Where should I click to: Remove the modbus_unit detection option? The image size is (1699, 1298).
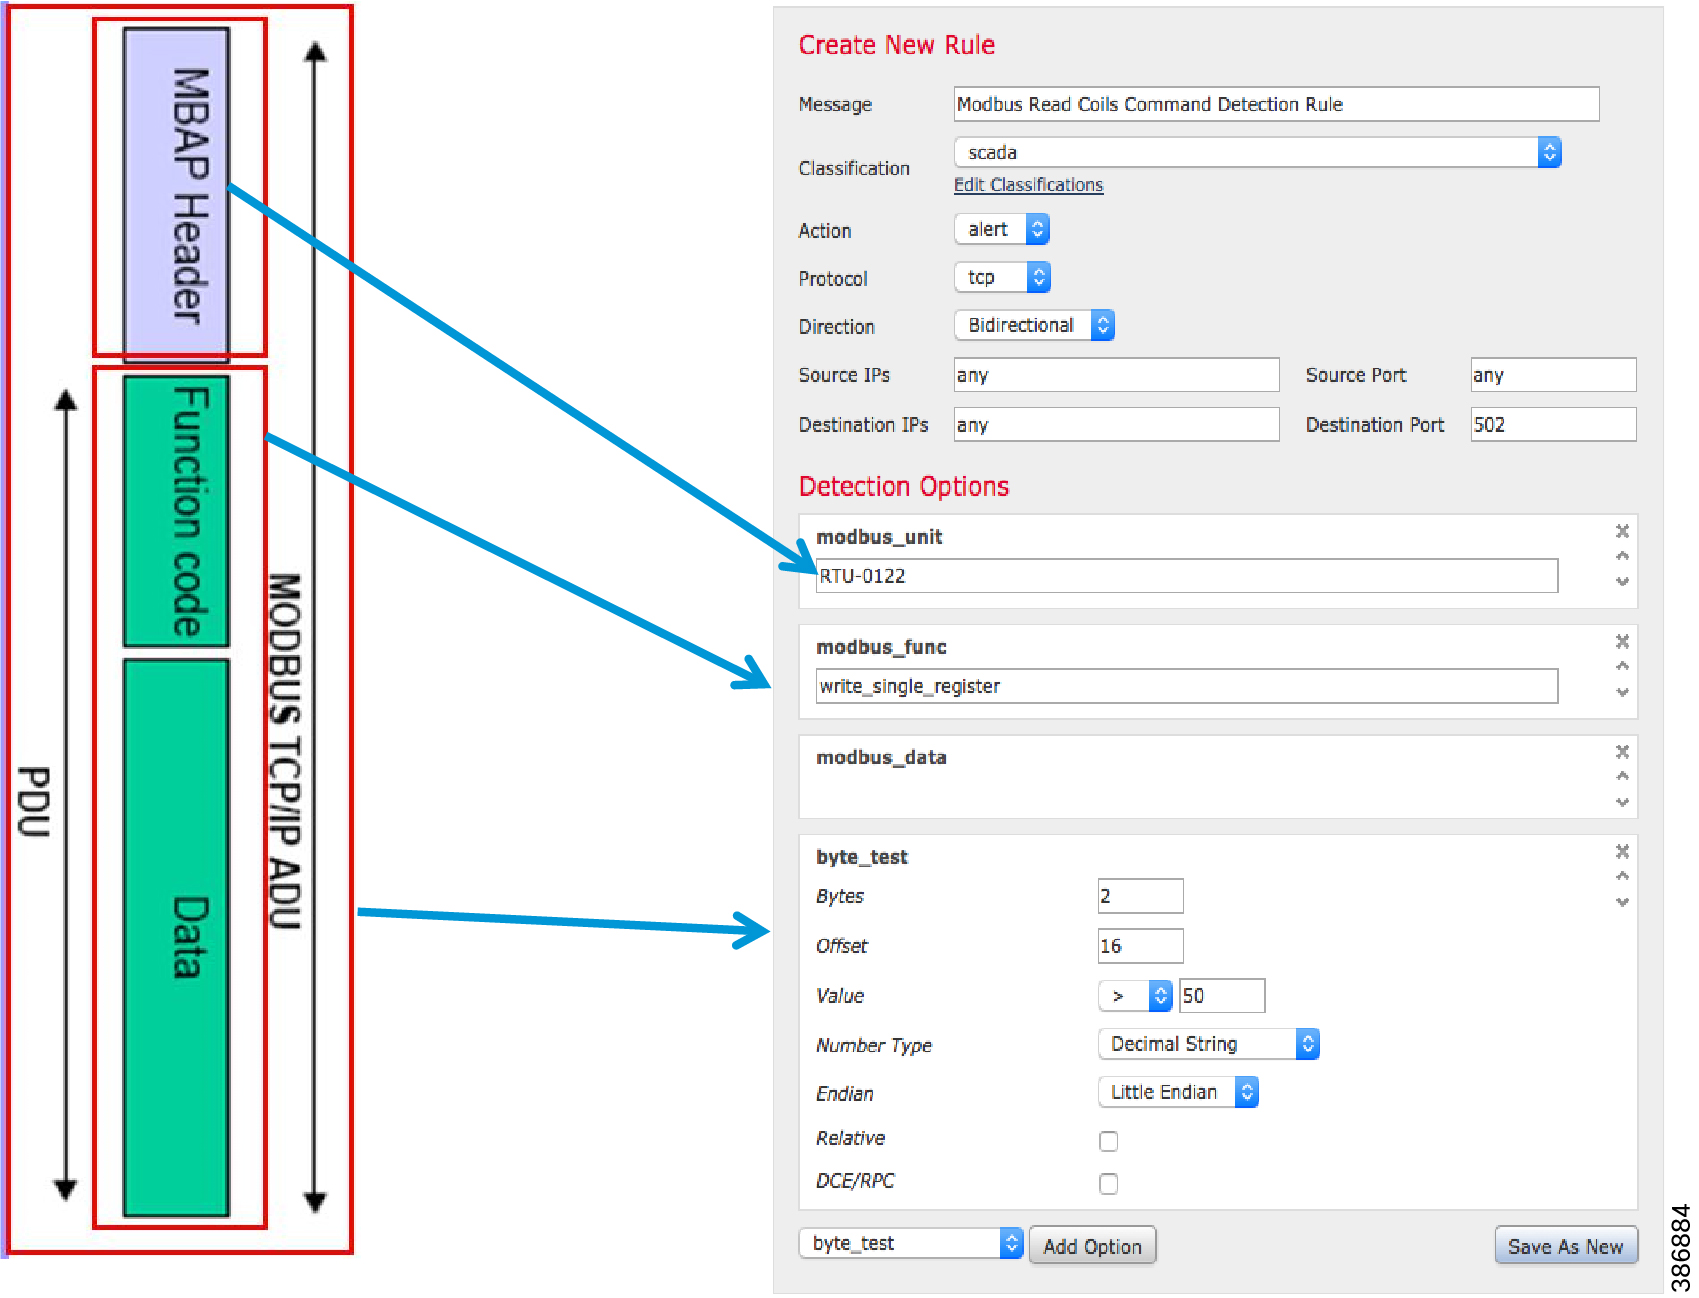click(x=1622, y=531)
